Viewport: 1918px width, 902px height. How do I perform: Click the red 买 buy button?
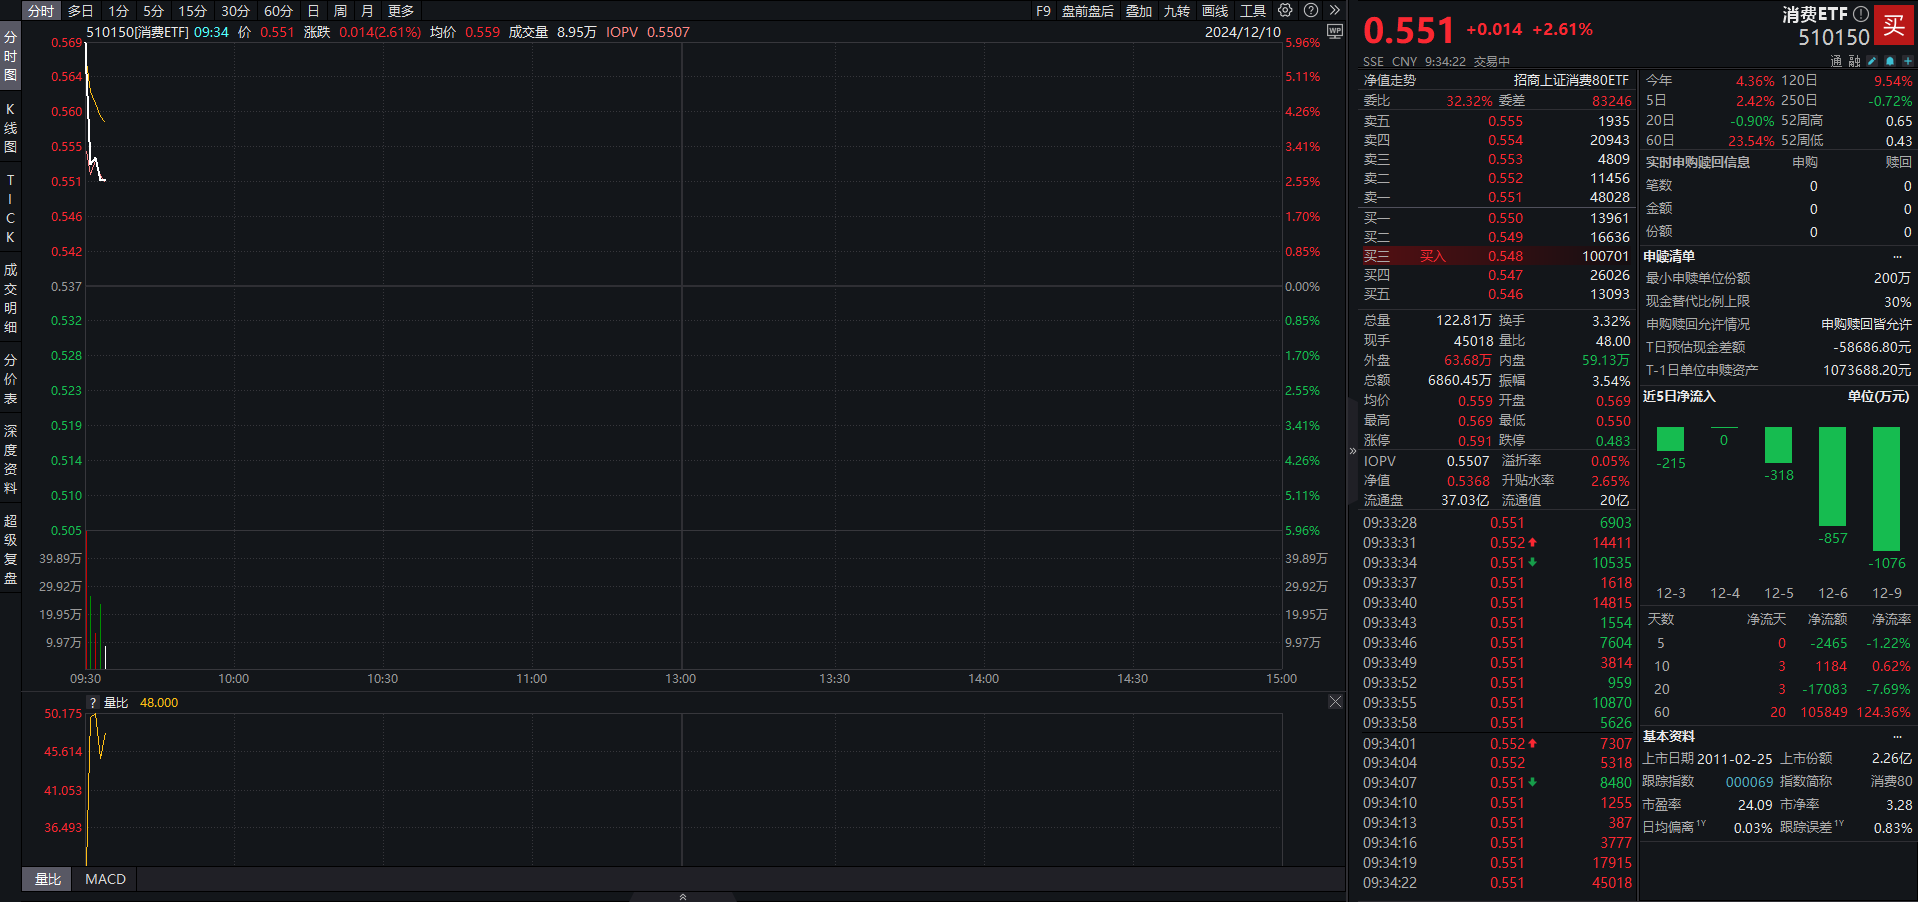(1894, 26)
